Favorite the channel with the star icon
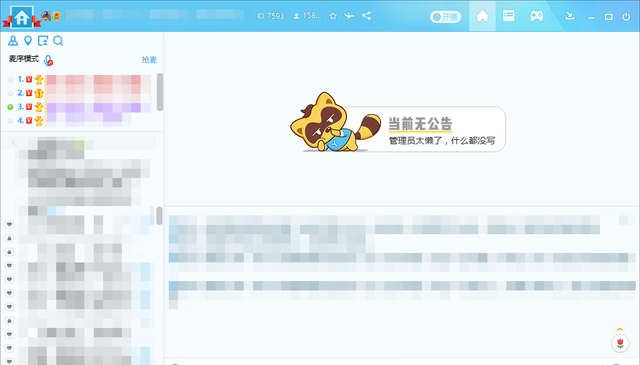Screen dimensions: 640x365 [x=333, y=16]
